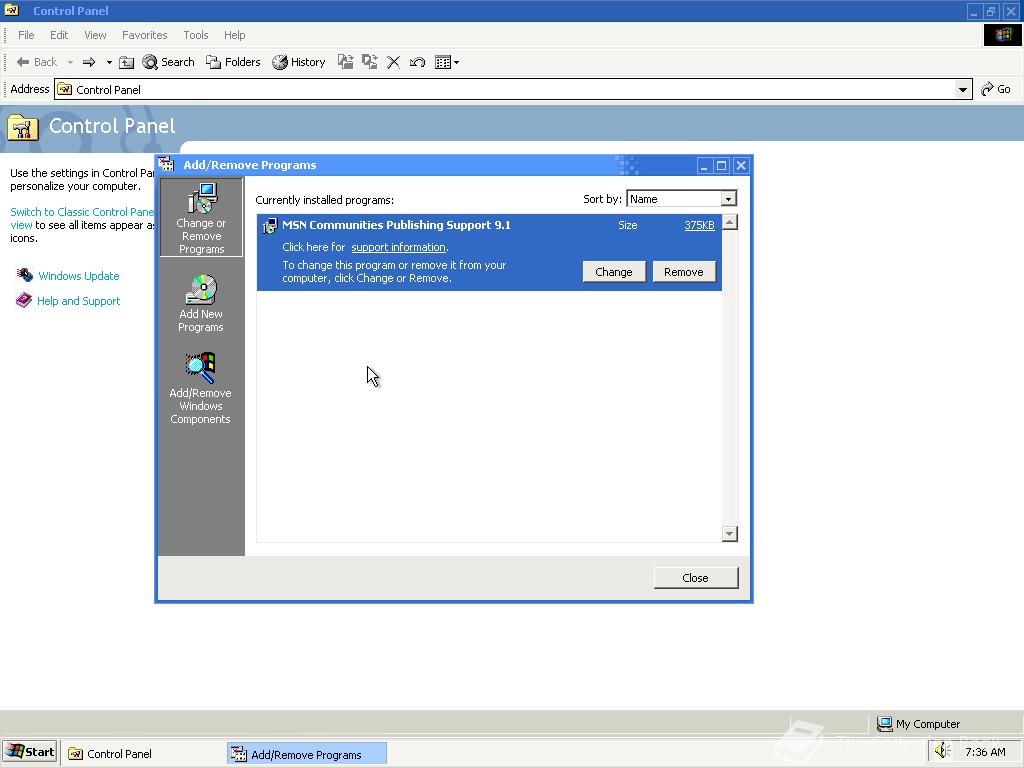
Task: Click the Move To toolbar icon
Action: 345,62
